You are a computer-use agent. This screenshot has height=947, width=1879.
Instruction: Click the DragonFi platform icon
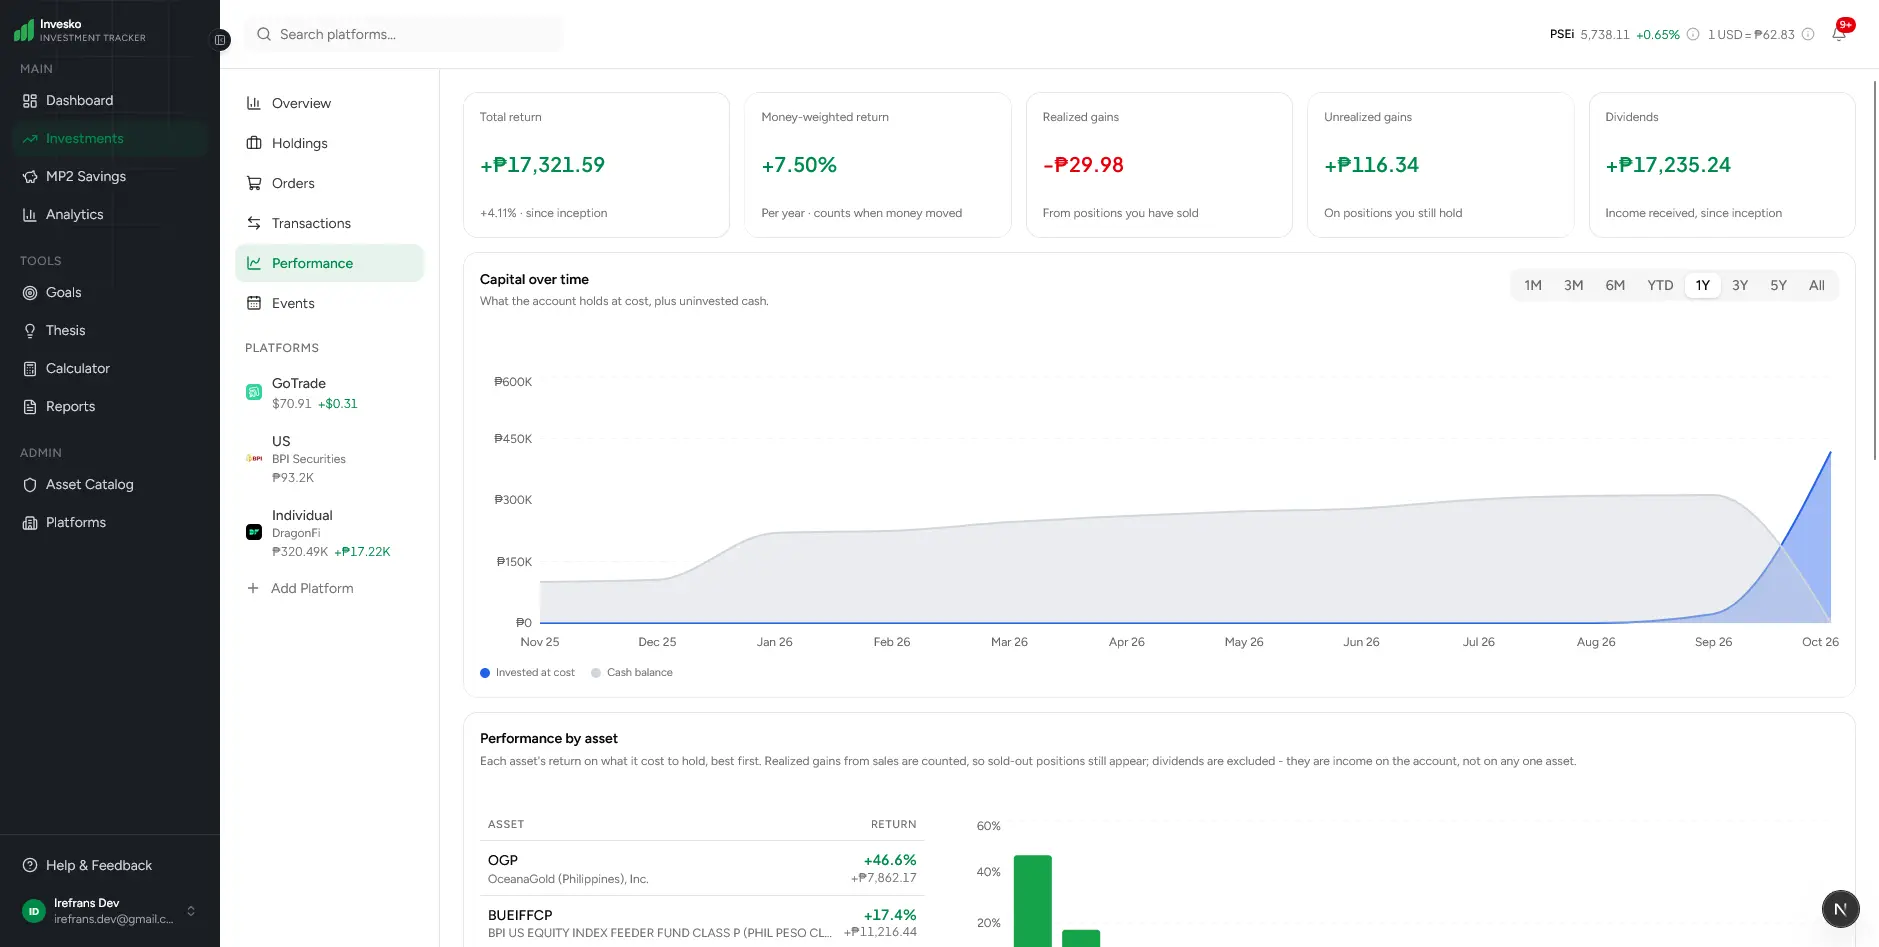pyautogui.click(x=254, y=532)
